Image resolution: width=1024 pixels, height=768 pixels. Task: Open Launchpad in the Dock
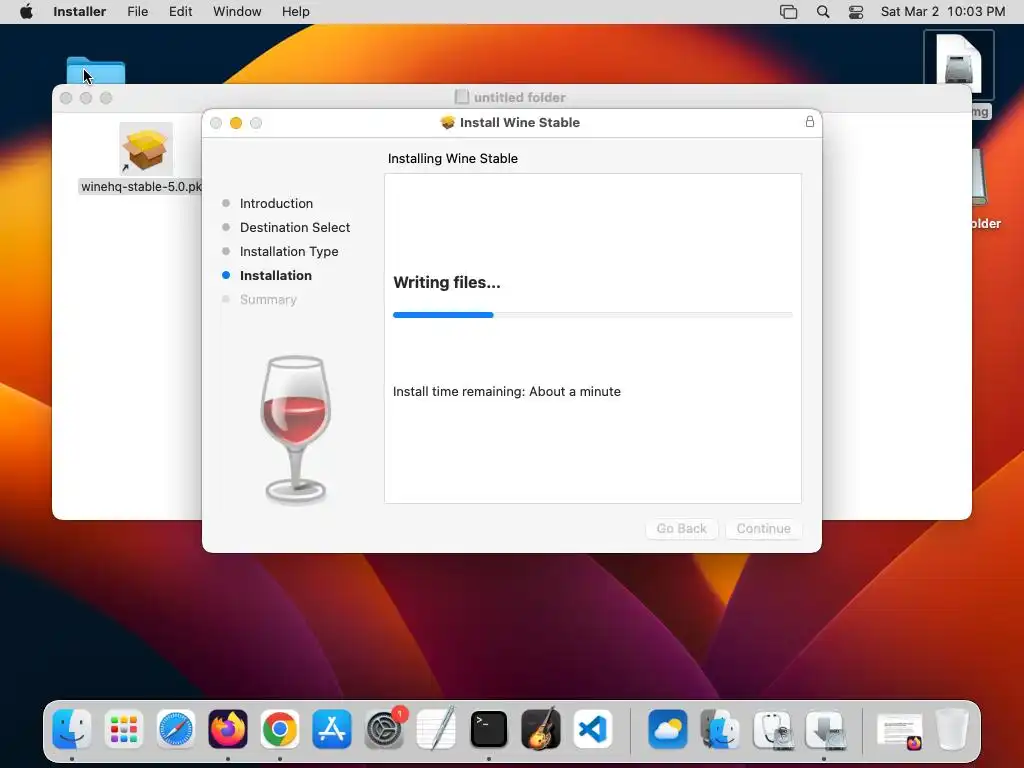(123, 729)
